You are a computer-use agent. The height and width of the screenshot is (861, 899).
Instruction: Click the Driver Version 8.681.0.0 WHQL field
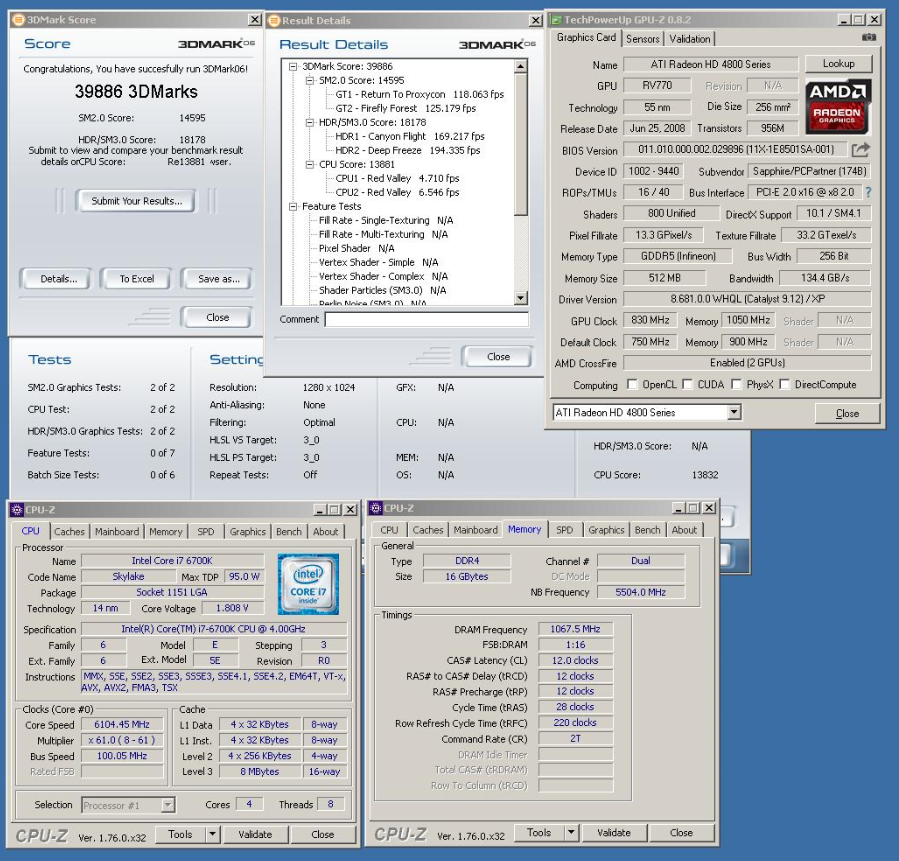pos(747,299)
